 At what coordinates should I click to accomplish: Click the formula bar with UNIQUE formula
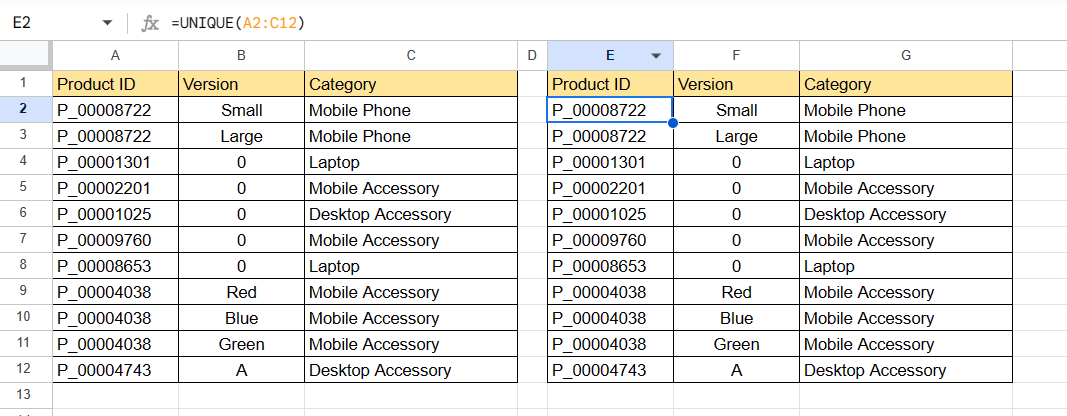tap(600, 22)
